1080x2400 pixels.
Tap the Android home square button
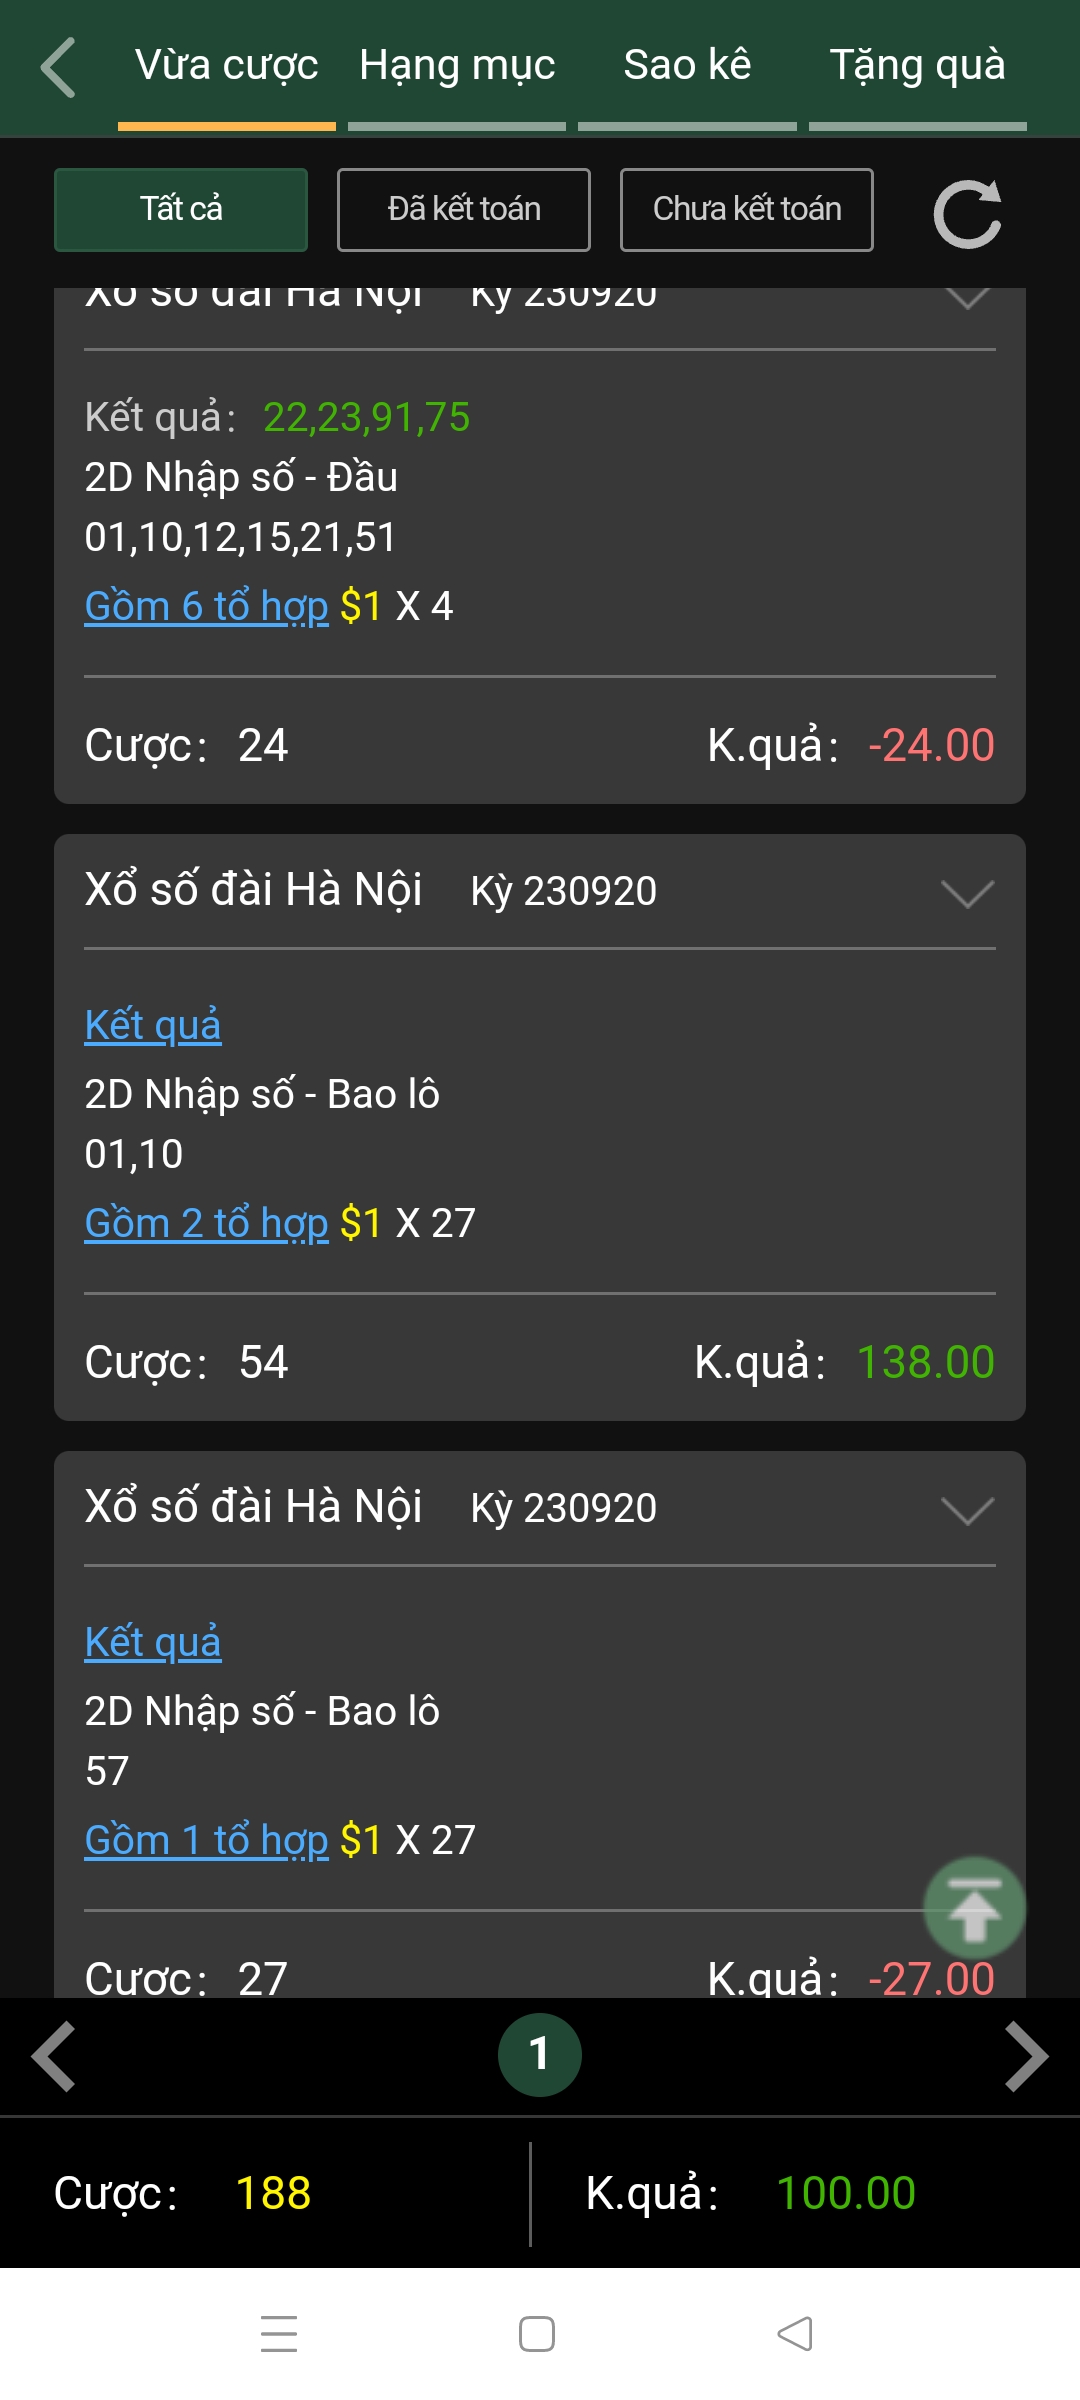pos(537,2333)
